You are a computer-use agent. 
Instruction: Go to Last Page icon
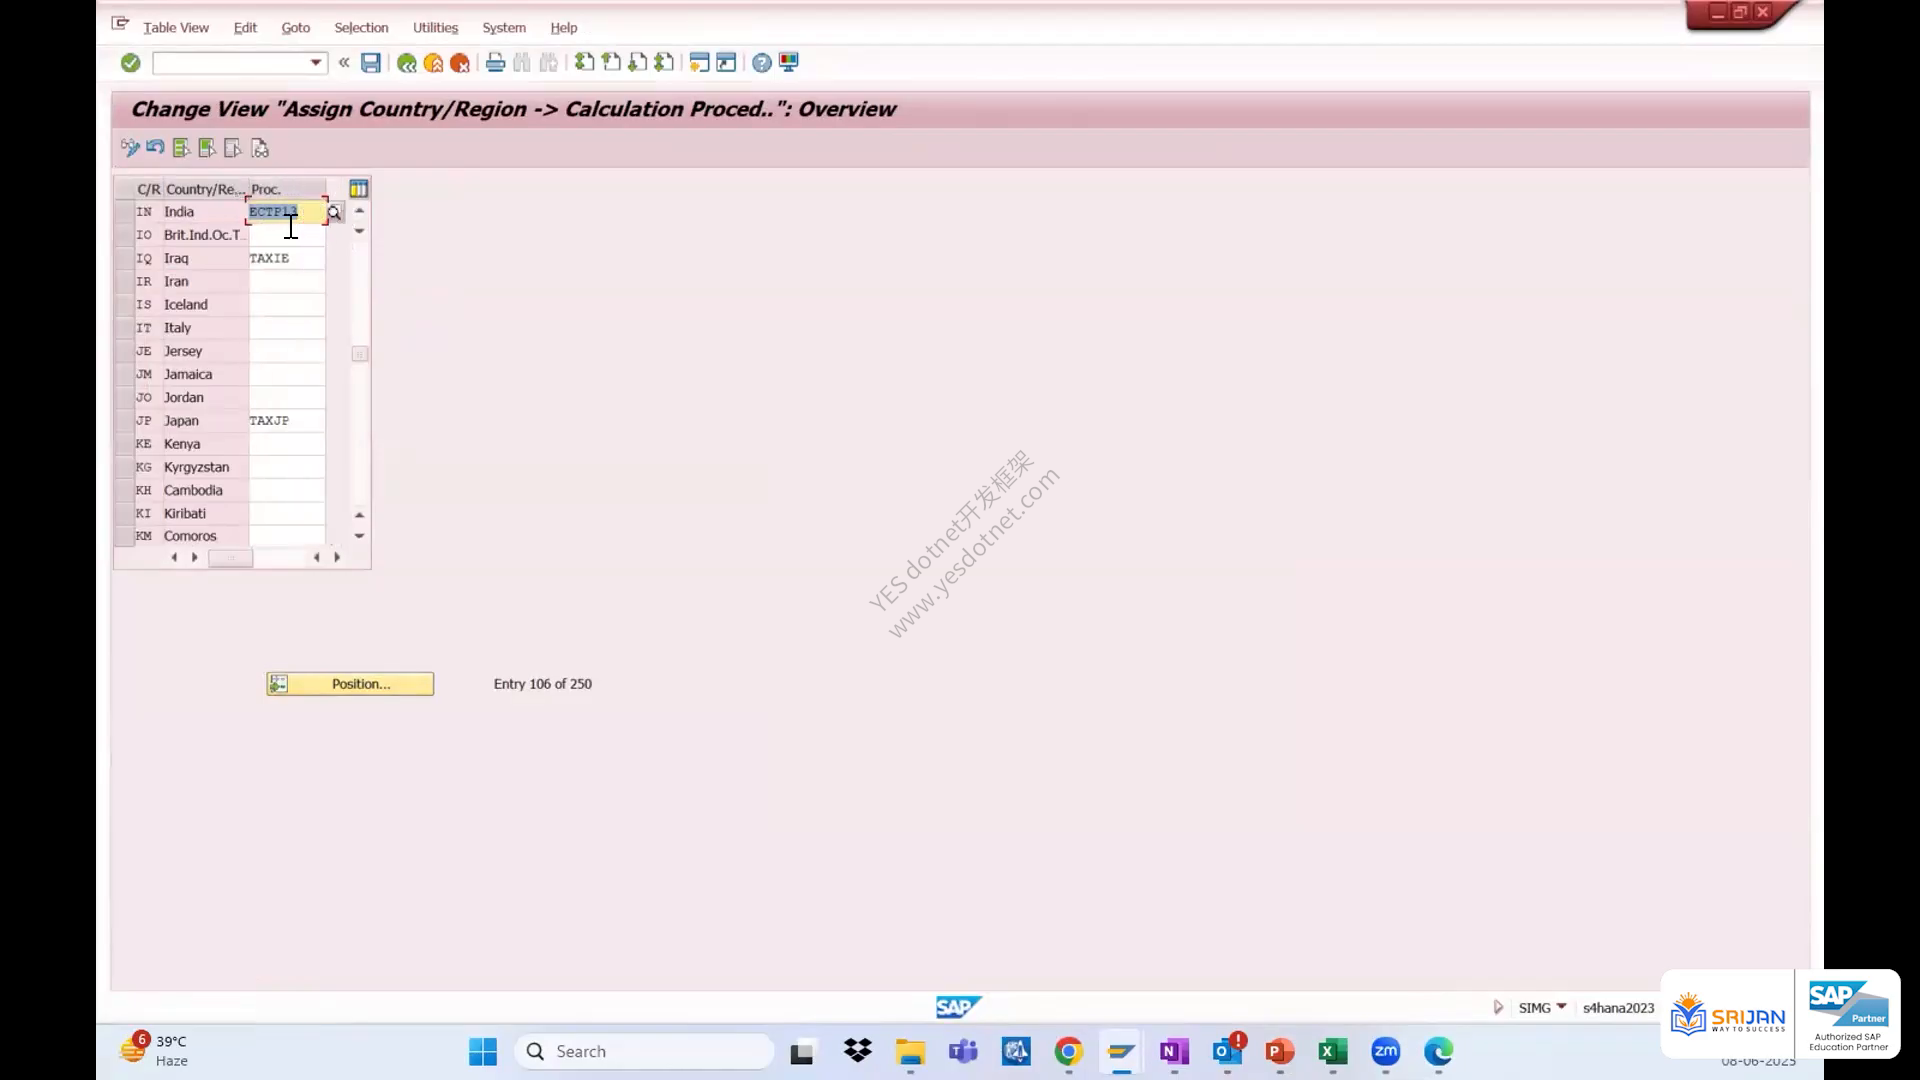[x=664, y=63]
